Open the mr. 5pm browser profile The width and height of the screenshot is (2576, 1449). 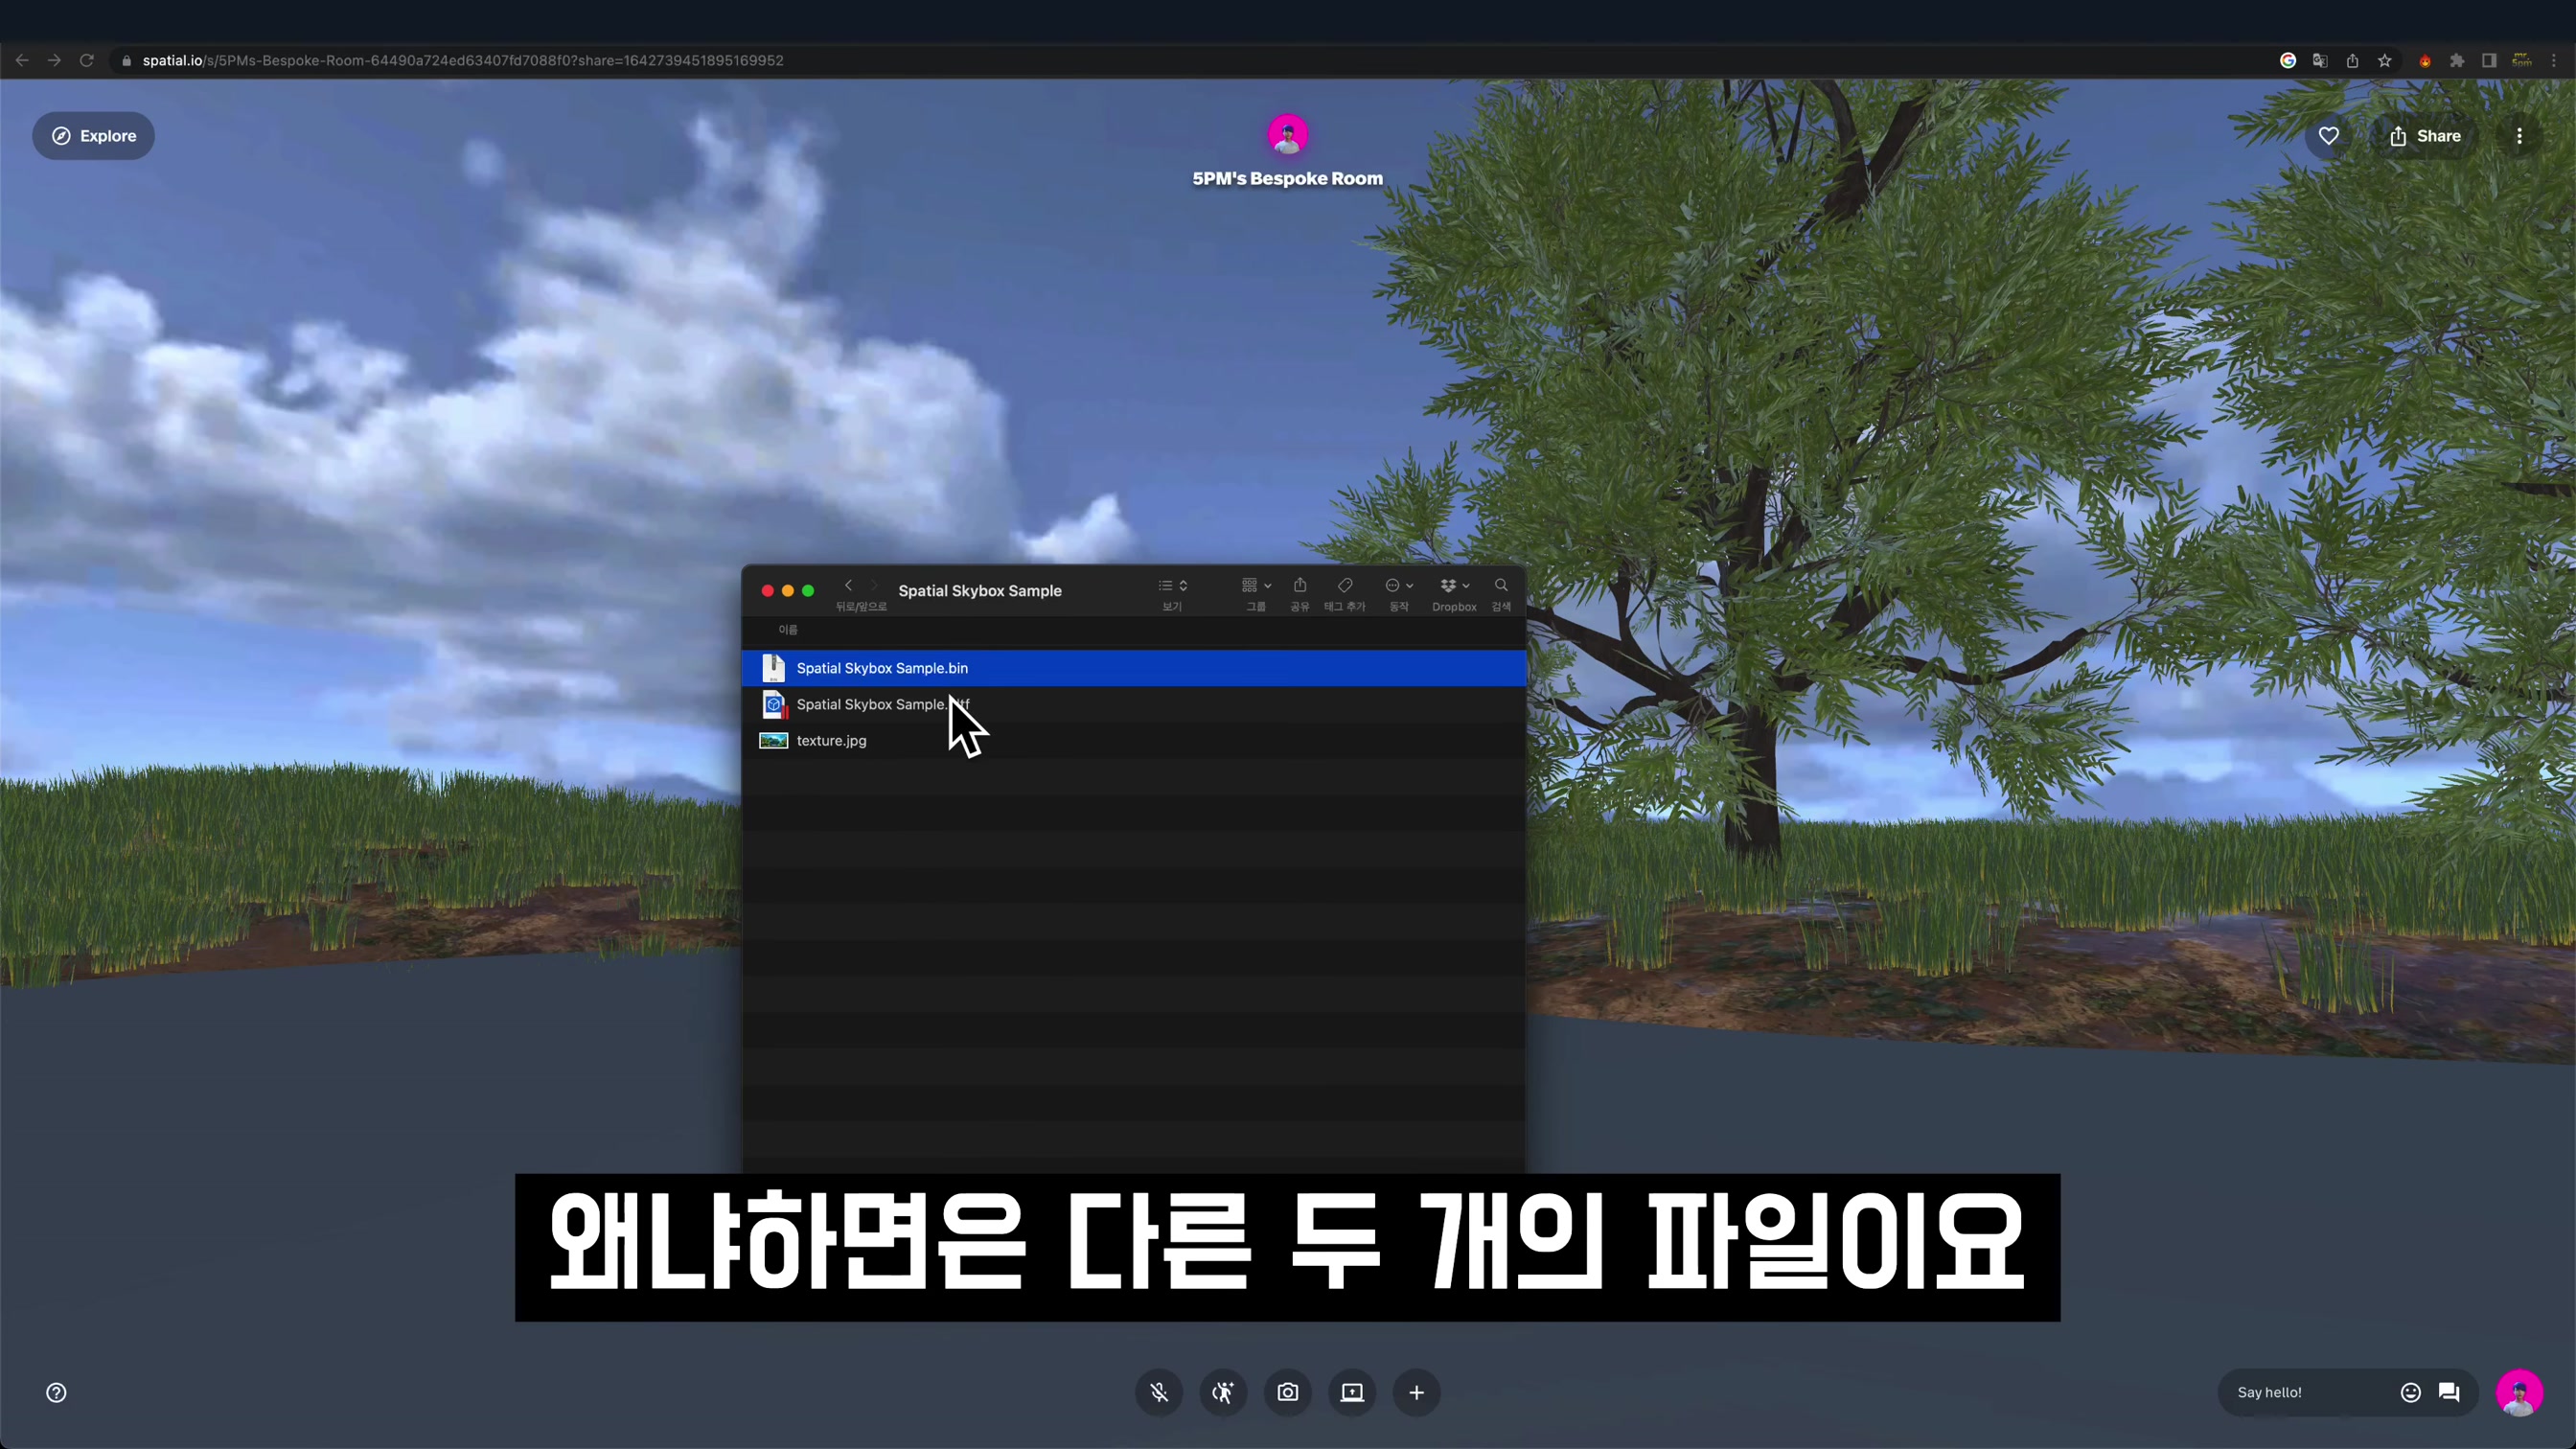point(2522,60)
